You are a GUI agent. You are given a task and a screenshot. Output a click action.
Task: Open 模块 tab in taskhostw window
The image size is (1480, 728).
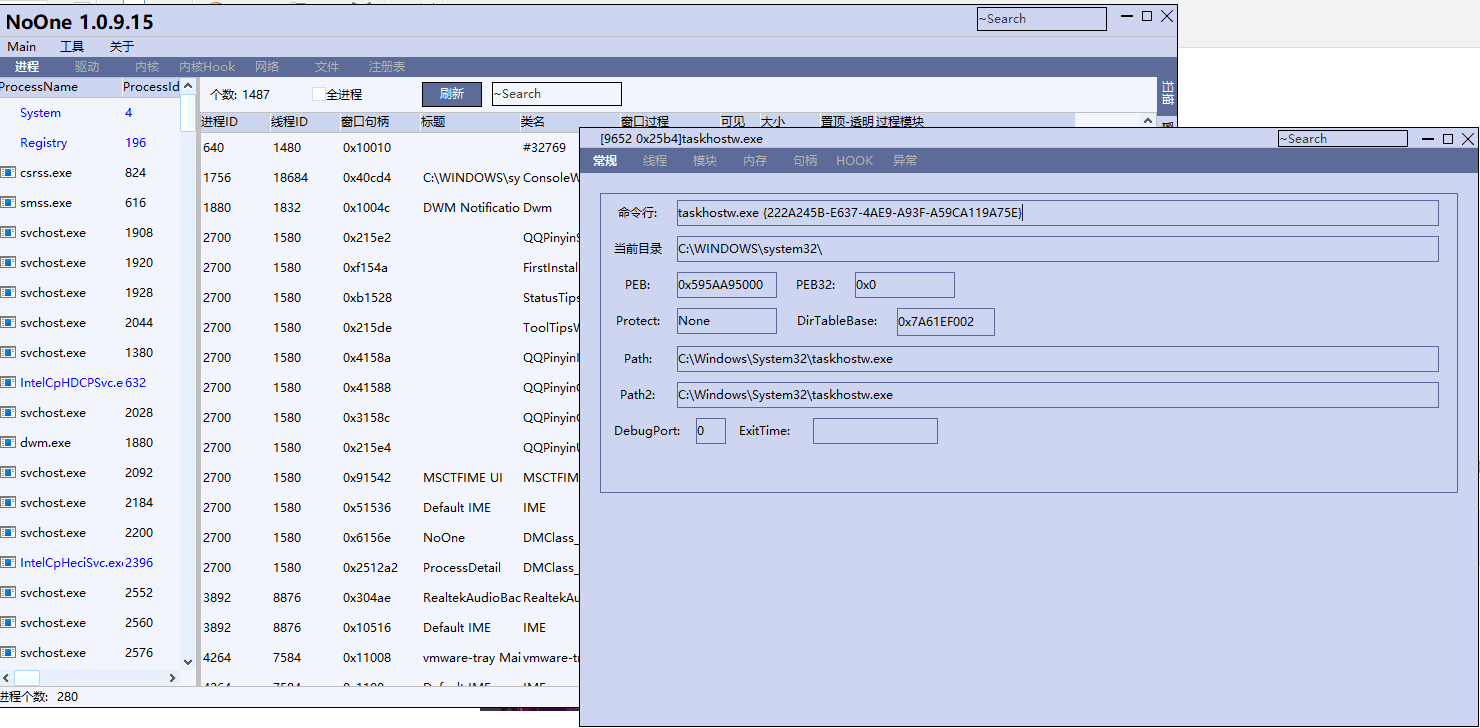click(705, 161)
